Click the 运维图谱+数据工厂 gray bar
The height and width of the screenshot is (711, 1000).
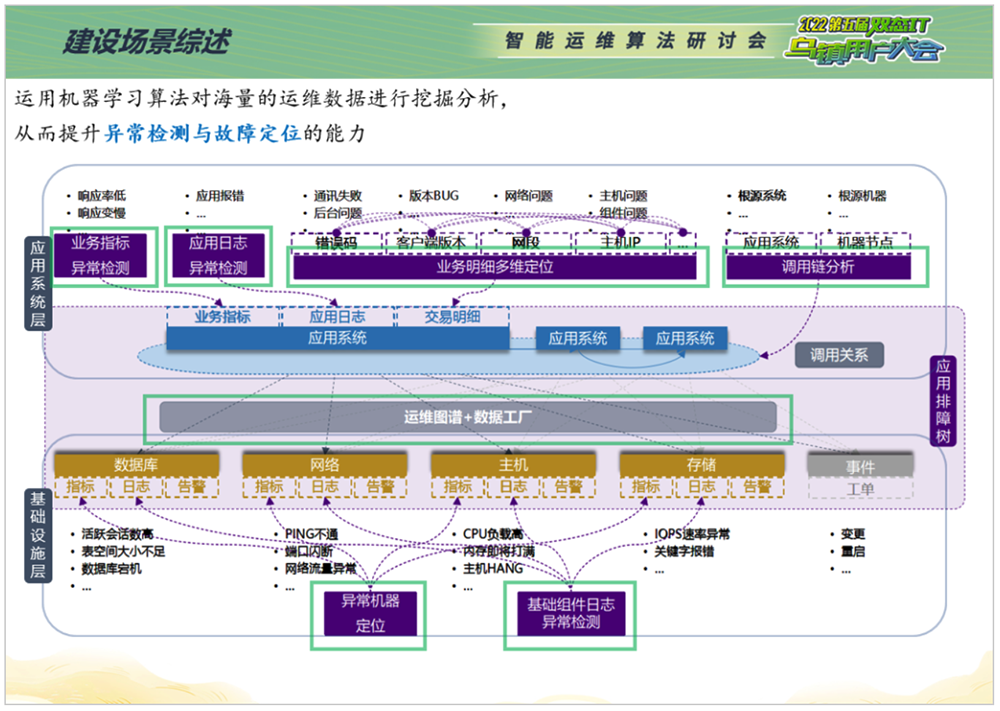(x=468, y=417)
